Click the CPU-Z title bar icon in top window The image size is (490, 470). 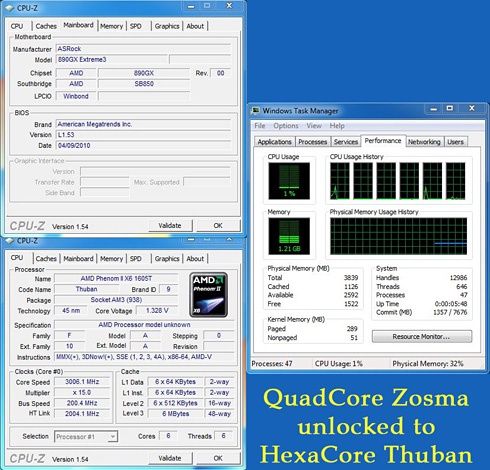(9, 8)
